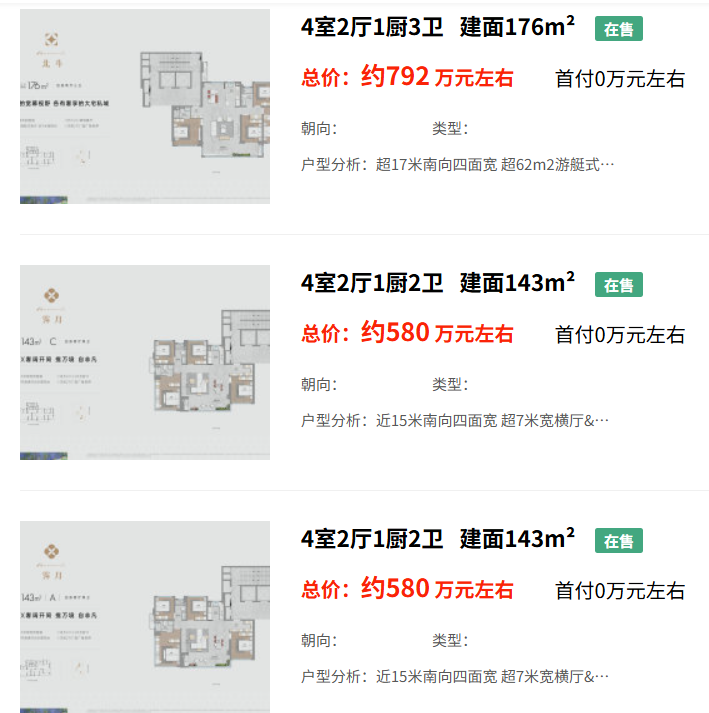
Task: Click the 4室2厅1厨3卫 建面176m² title
Action: (437, 27)
